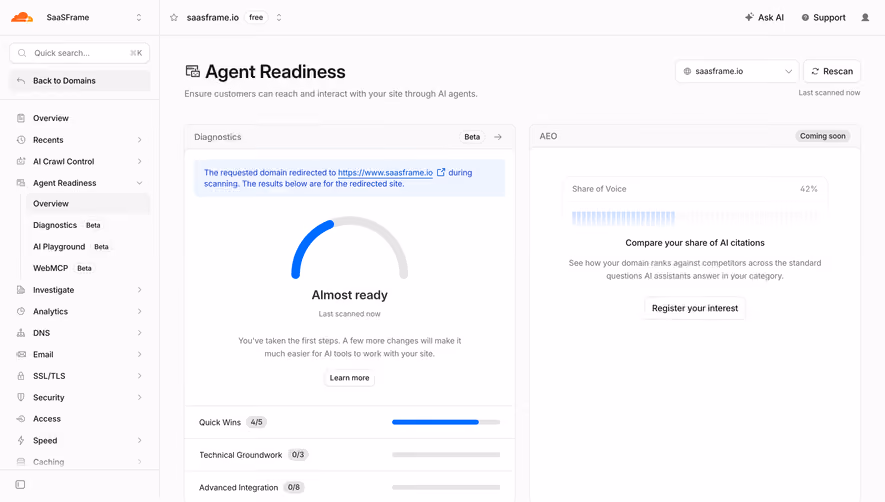Screen dimensions: 885x502
Task: Click the Back to Domains arrow icon
Action: [x=21, y=81]
